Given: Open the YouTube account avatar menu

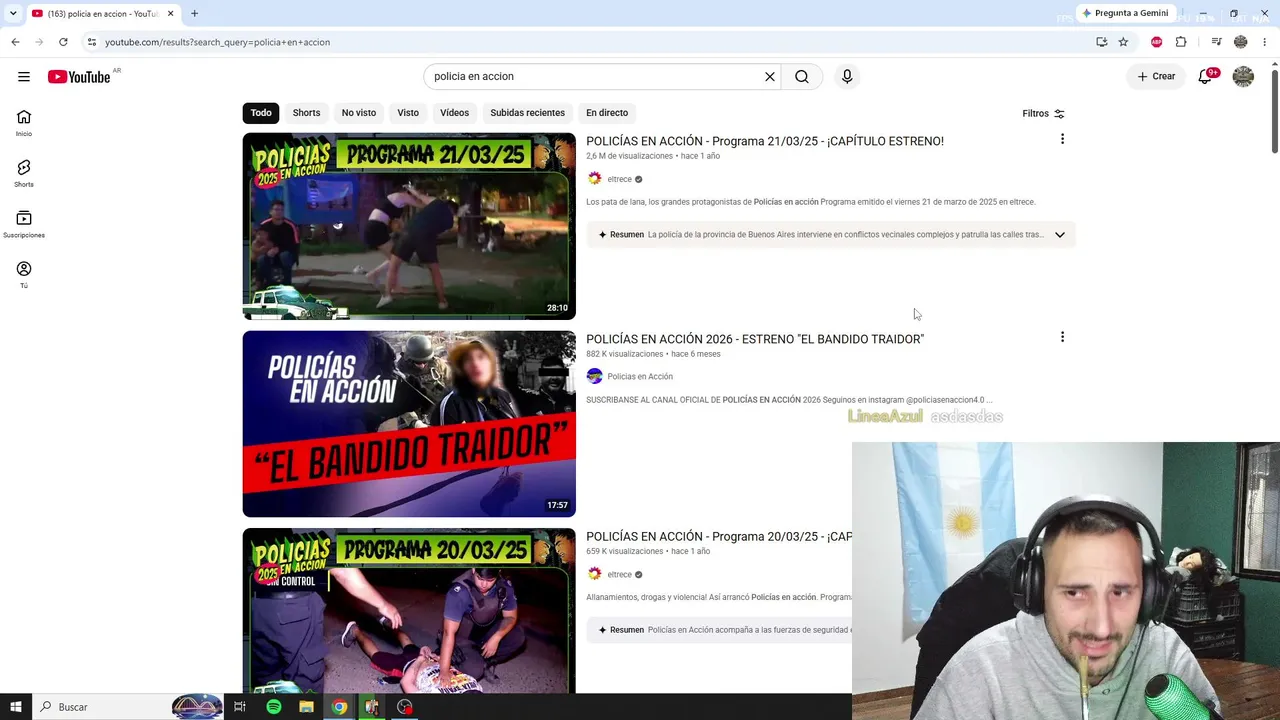Looking at the screenshot, I should pyautogui.click(x=1243, y=77).
